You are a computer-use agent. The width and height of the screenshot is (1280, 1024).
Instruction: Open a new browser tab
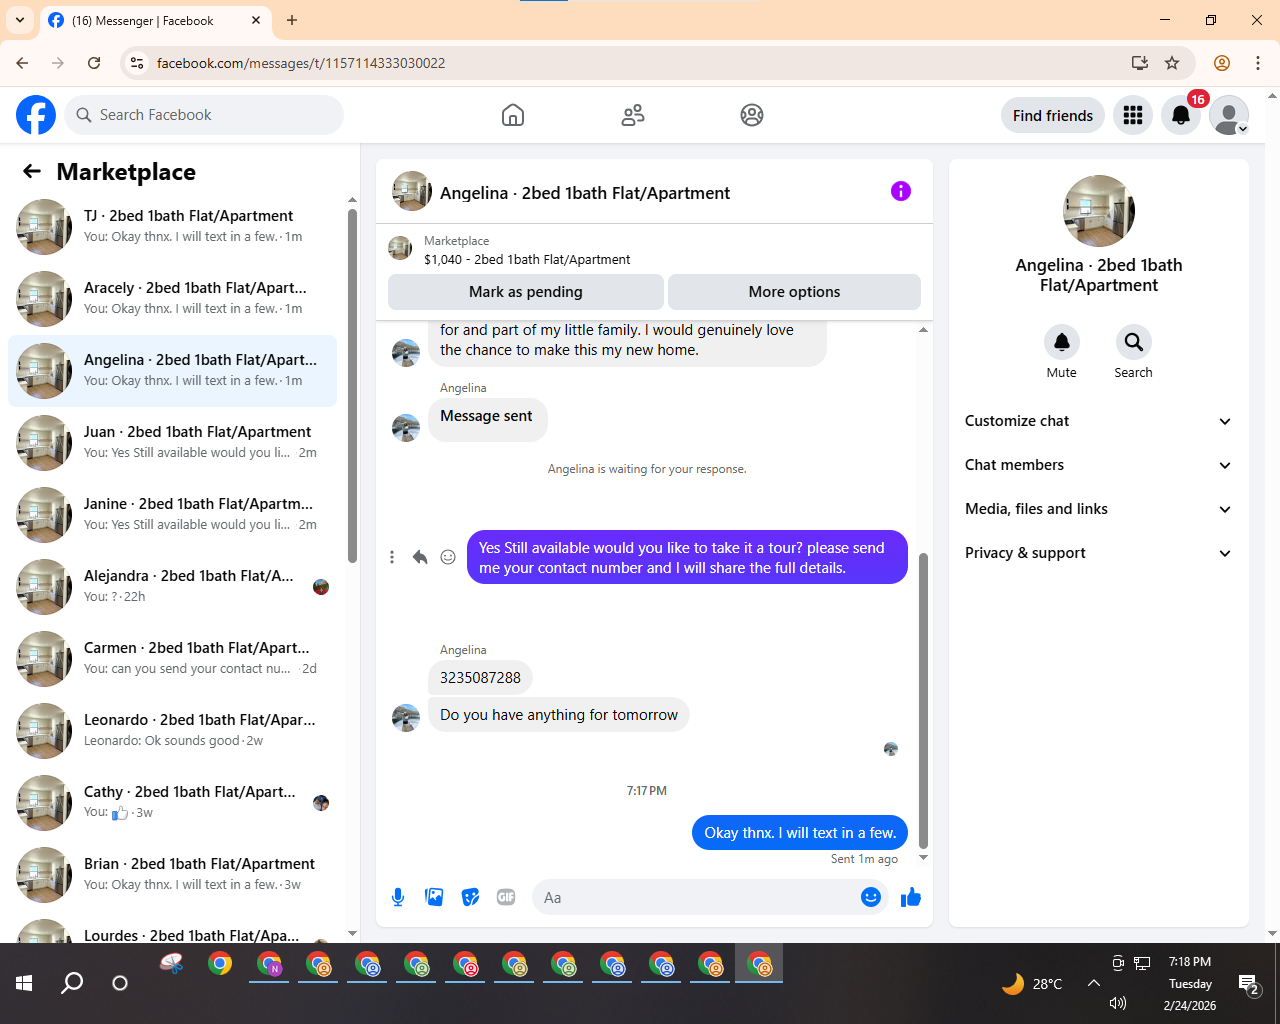pyautogui.click(x=292, y=20)
